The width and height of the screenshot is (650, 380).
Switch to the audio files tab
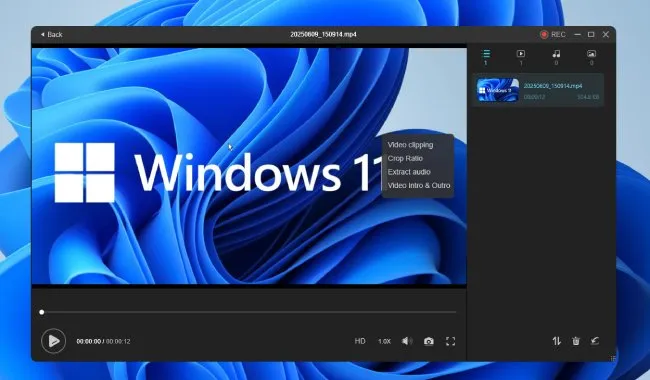tap(556, 57)
